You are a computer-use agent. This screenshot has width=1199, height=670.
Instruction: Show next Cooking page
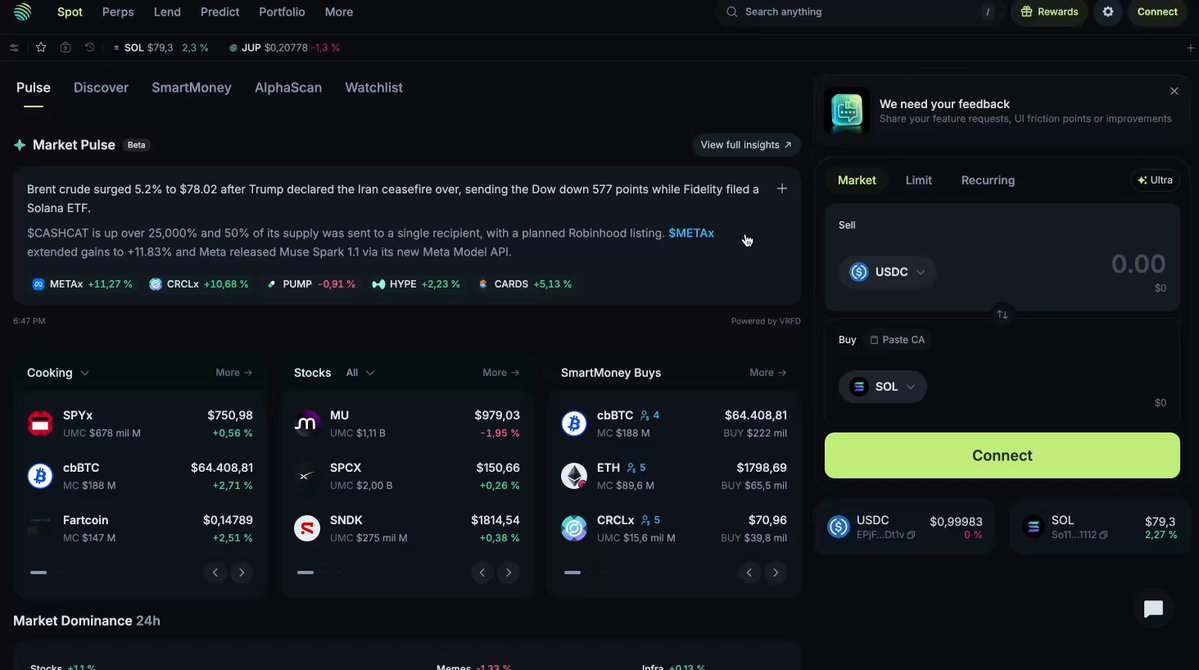(x=242, y=572)
